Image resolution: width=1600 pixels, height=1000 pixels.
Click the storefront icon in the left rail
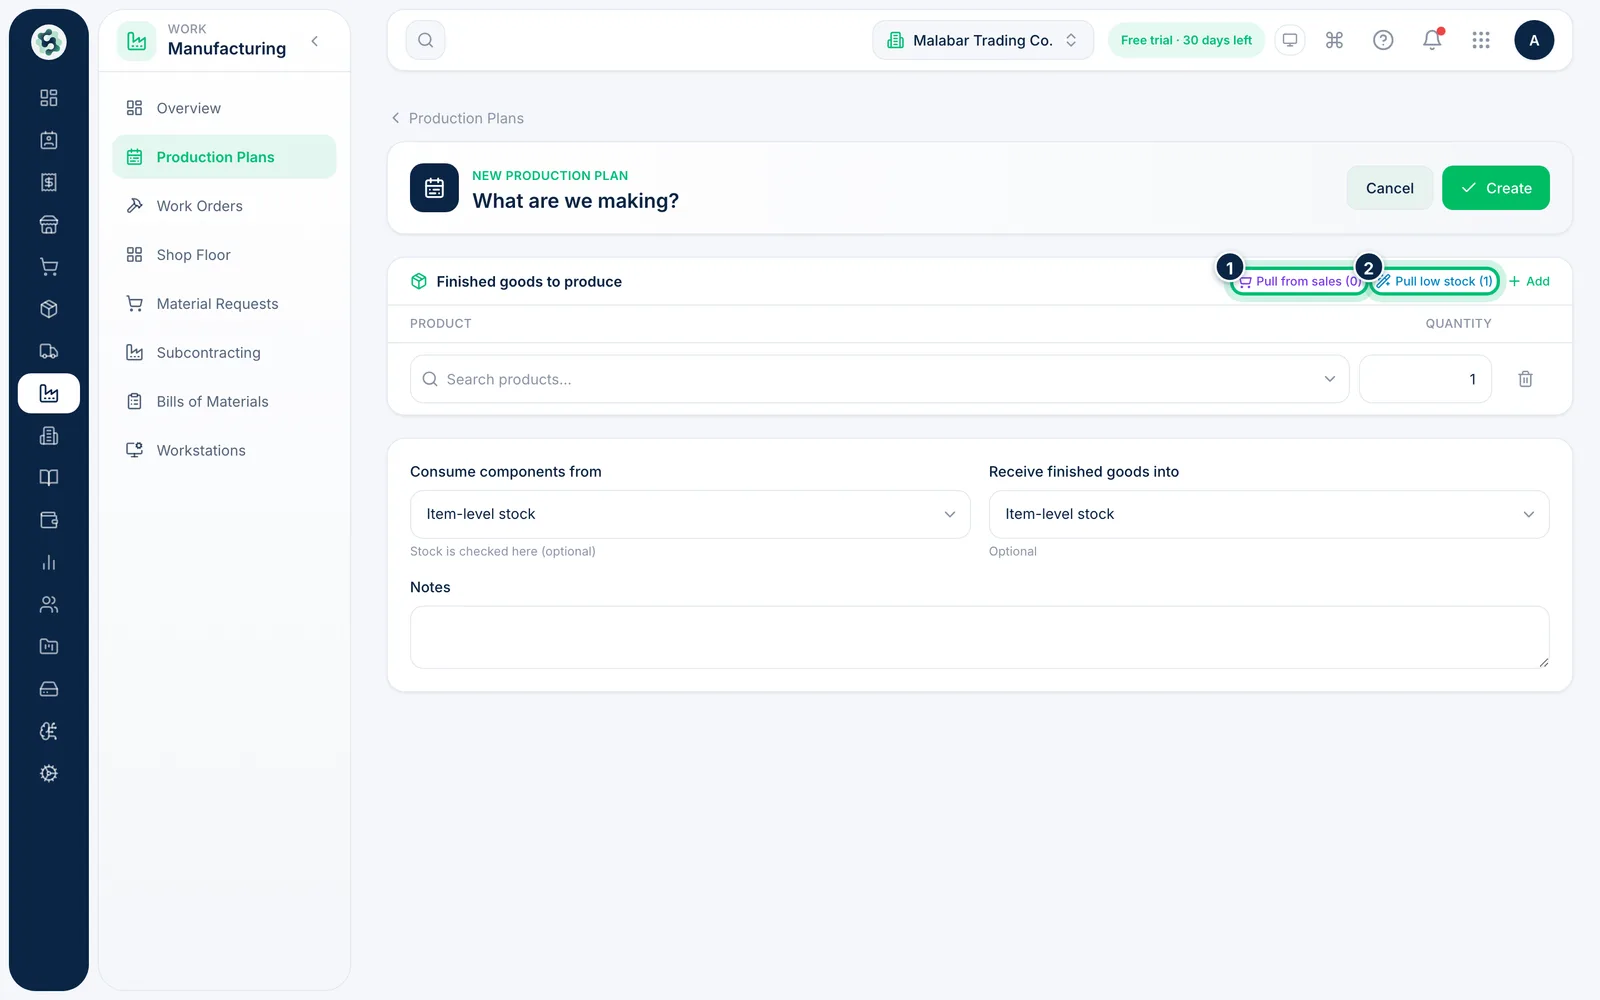(48, 225)
